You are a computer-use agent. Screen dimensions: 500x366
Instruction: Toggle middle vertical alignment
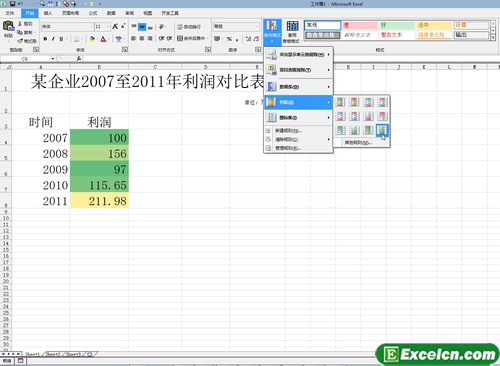click(142, 26)
